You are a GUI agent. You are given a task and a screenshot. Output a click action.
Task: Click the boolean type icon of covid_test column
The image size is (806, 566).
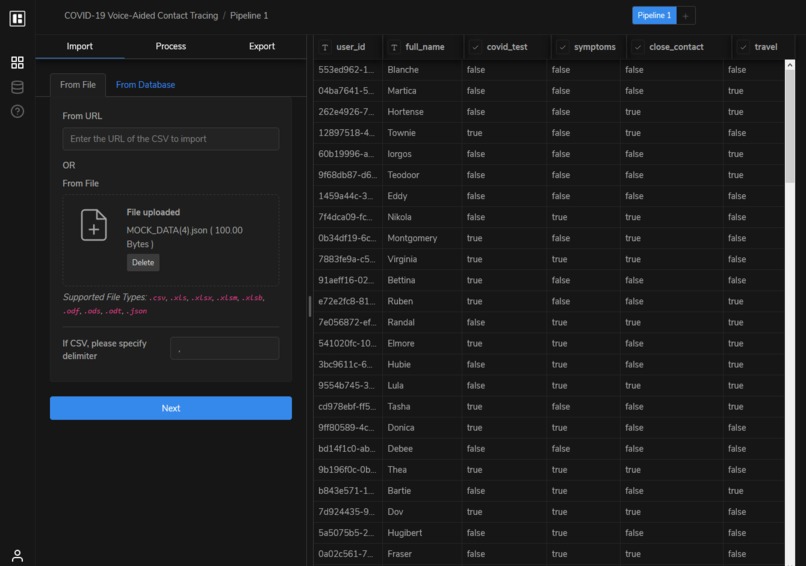tap(475, 47)
